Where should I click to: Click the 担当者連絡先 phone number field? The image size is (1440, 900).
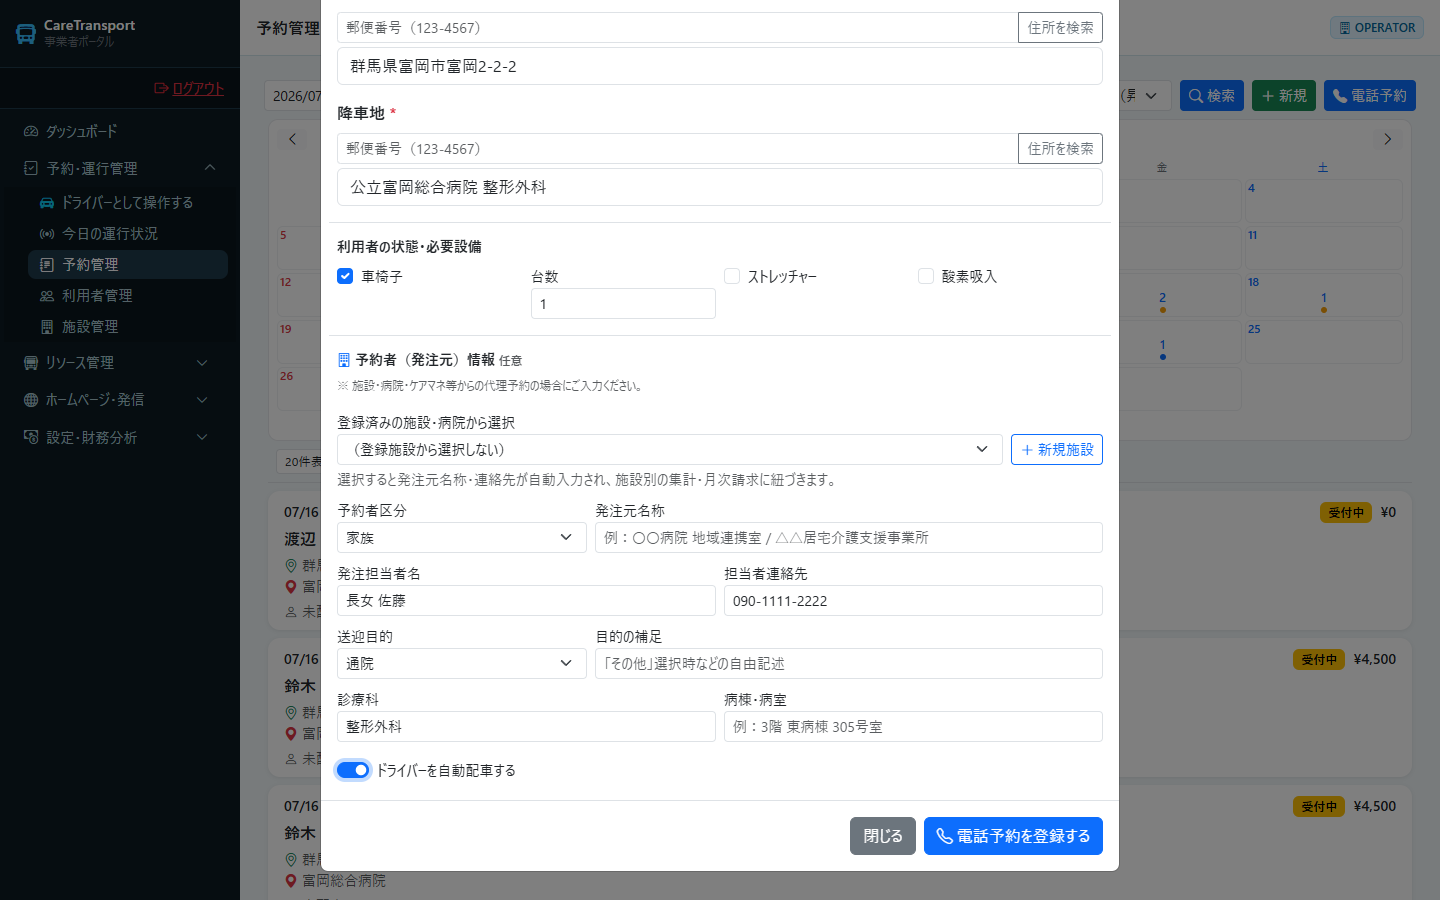pos(913,600)
